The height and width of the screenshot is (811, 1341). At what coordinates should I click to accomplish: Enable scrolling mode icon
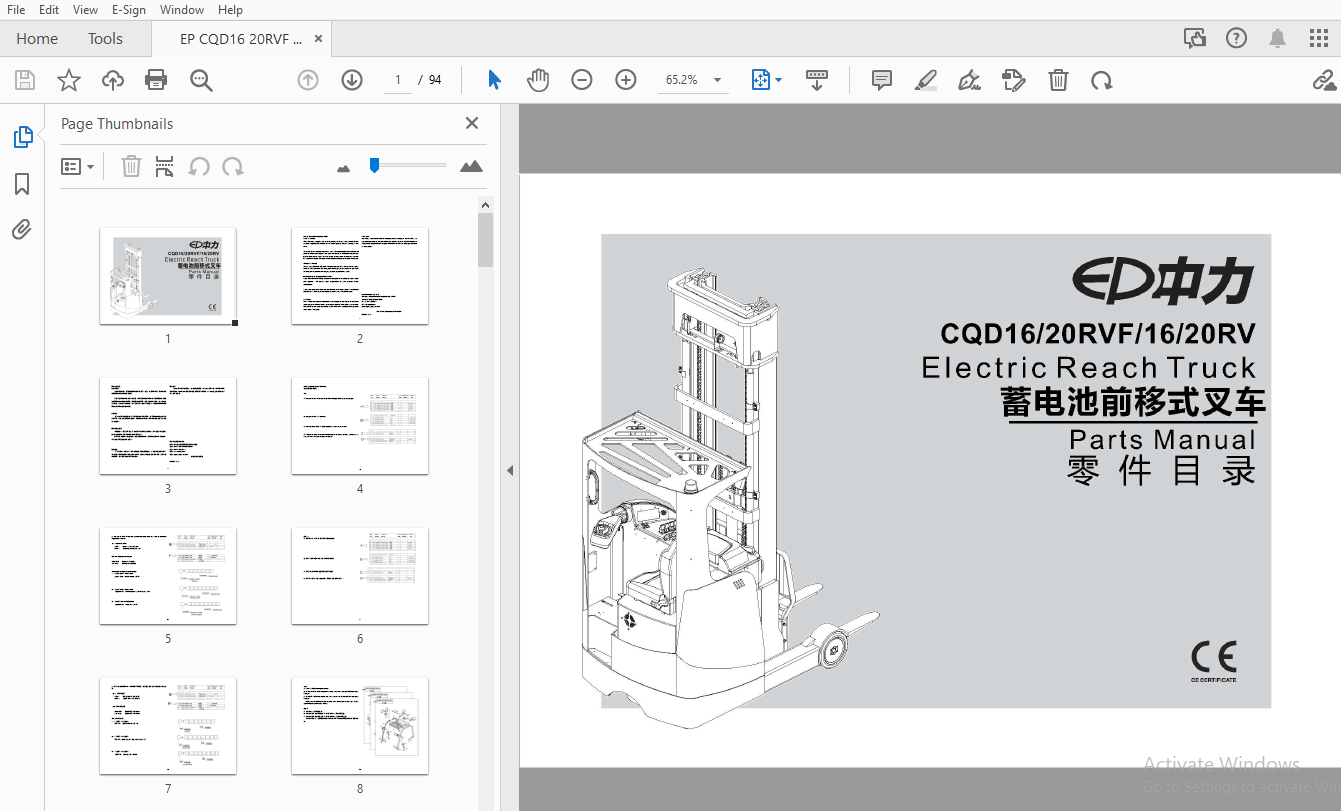817,80
